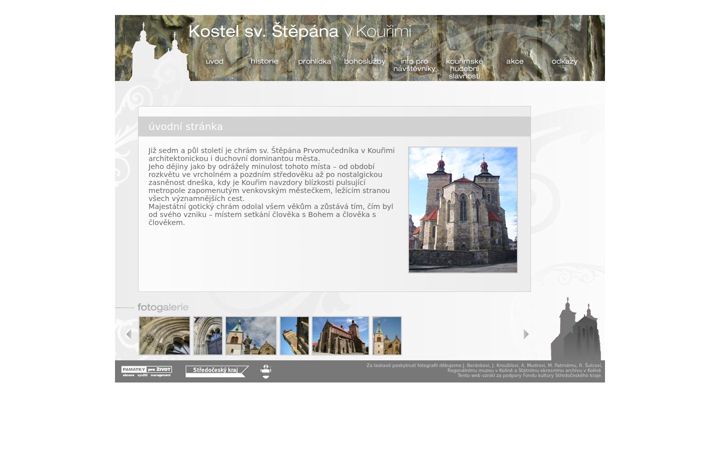The width and height of the screenshot is (720, 450).
Task: Select info pro návštěvníky in the menu
Action: coord(414,65)
